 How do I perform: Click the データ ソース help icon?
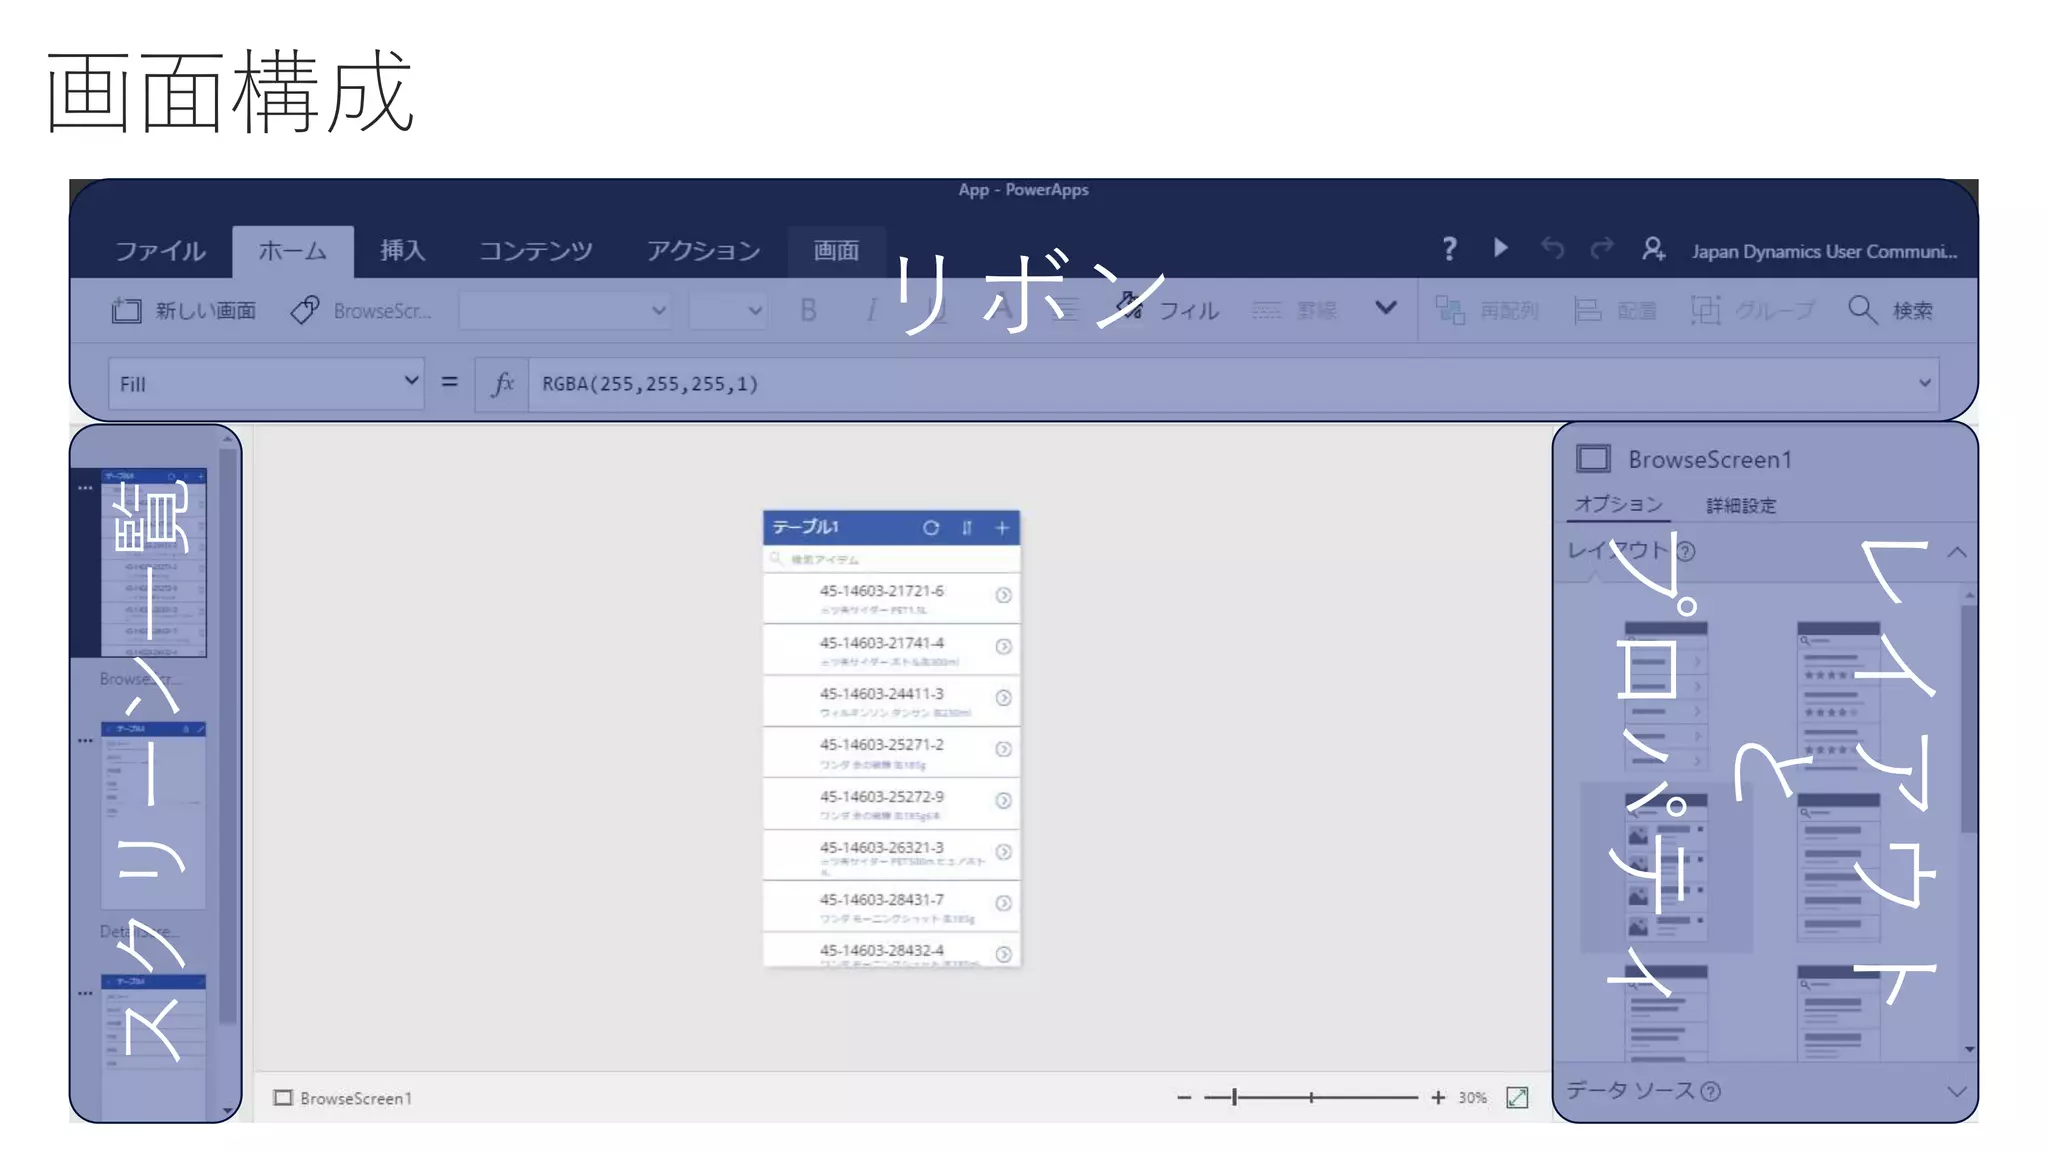tap(1711, 1091)
